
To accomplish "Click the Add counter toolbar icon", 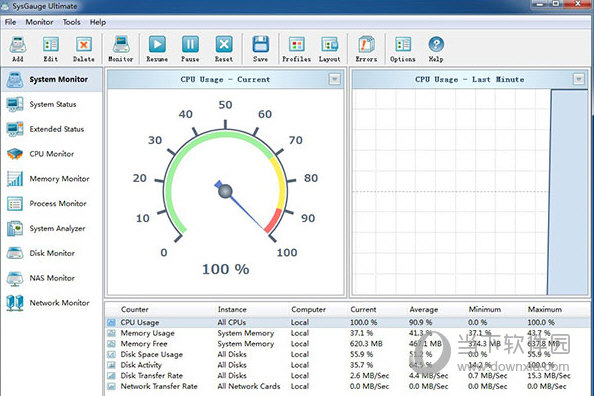I will [x=17, y=49].
